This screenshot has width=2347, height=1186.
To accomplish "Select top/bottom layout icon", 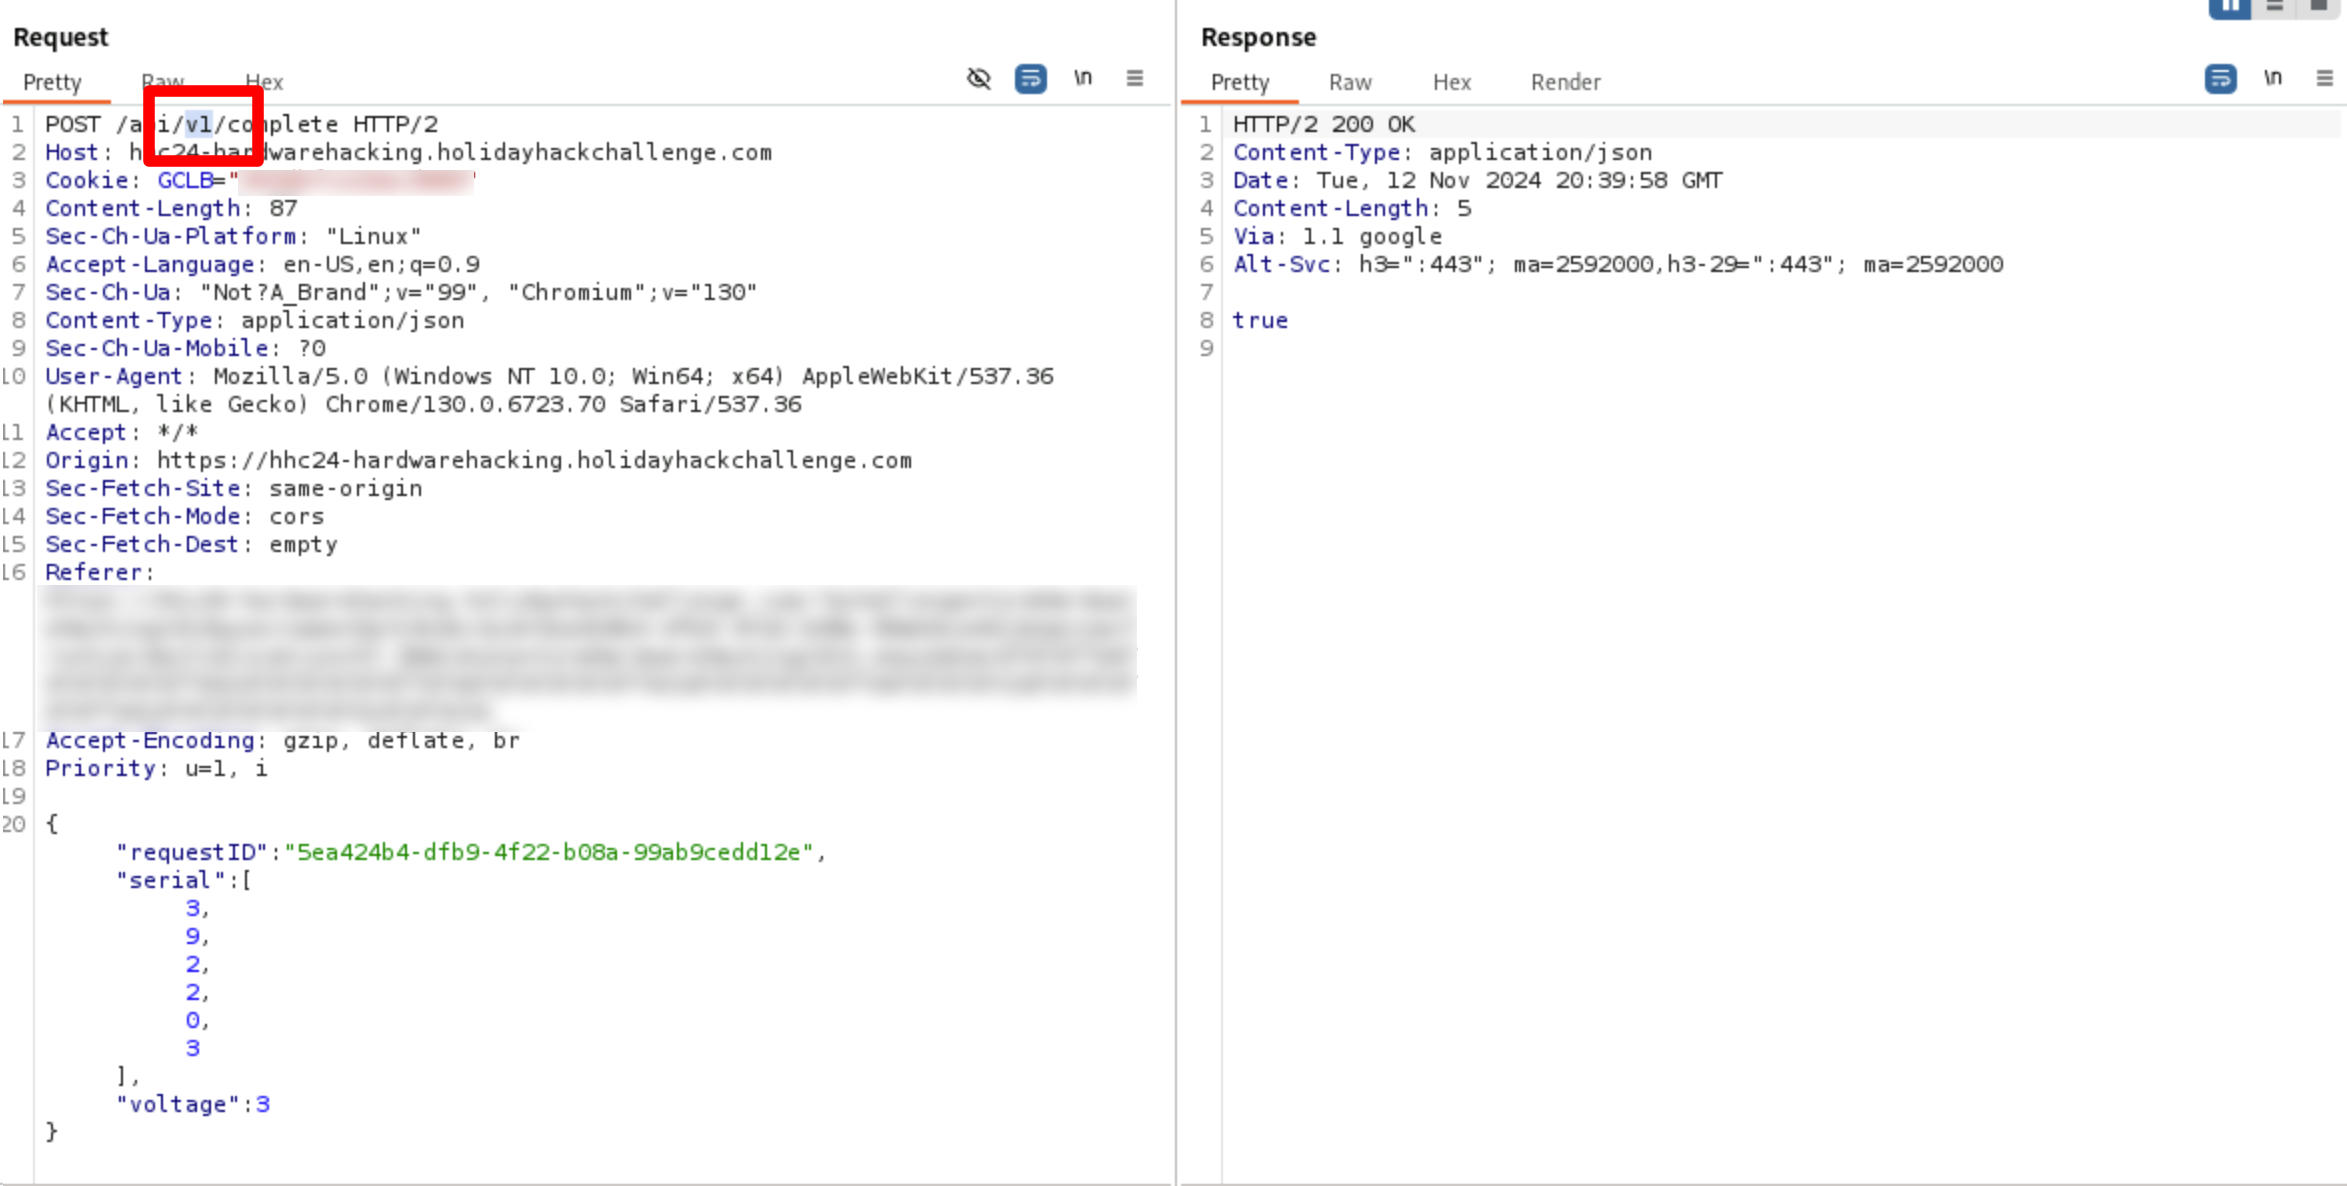I will click(2275, 7).
